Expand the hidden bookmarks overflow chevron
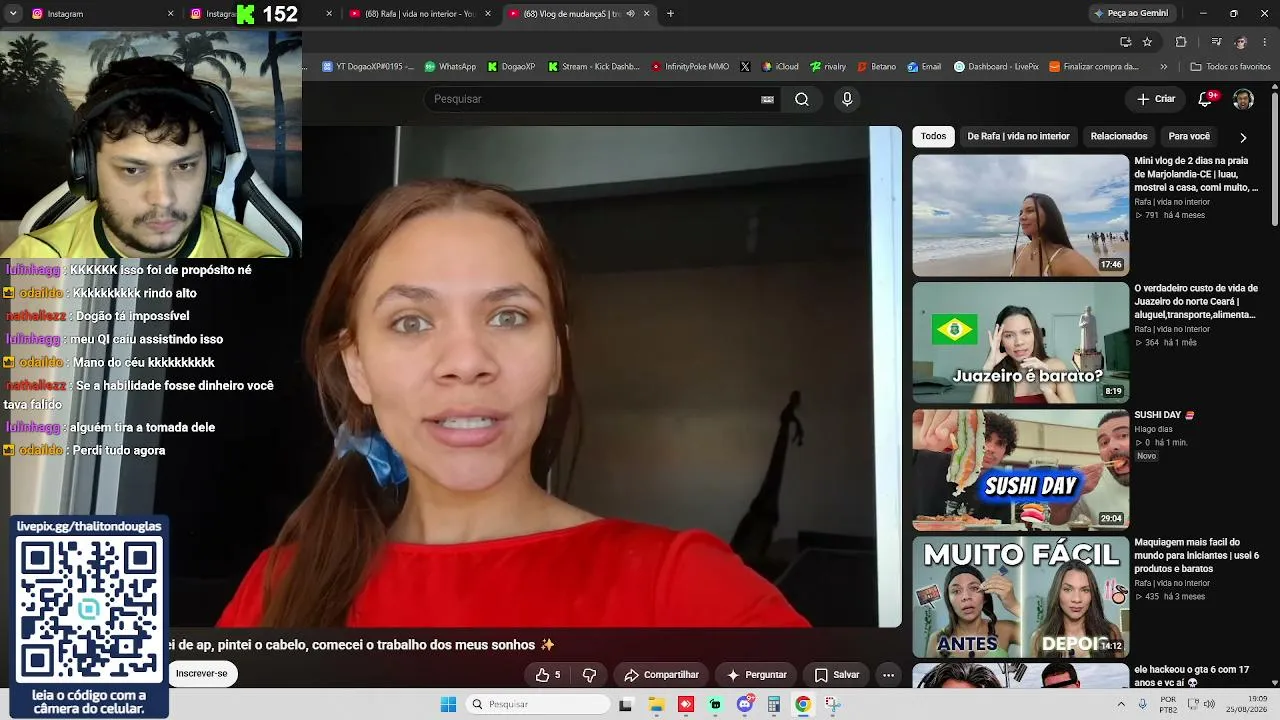1280x720 pixels. click(x=1163, y=67)
